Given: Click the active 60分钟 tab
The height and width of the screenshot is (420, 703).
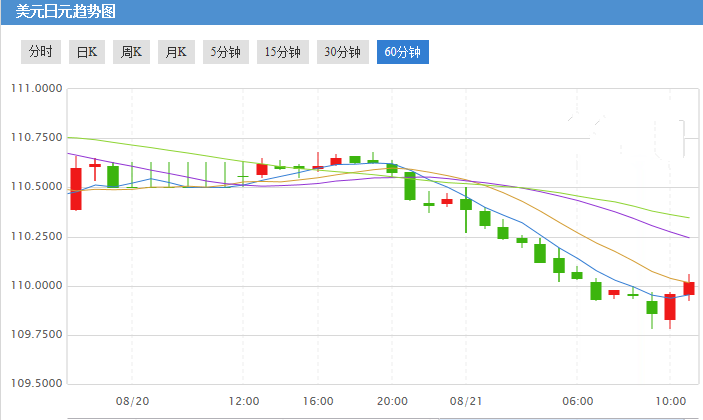Looking at the screenshot, I should [402, 52].
